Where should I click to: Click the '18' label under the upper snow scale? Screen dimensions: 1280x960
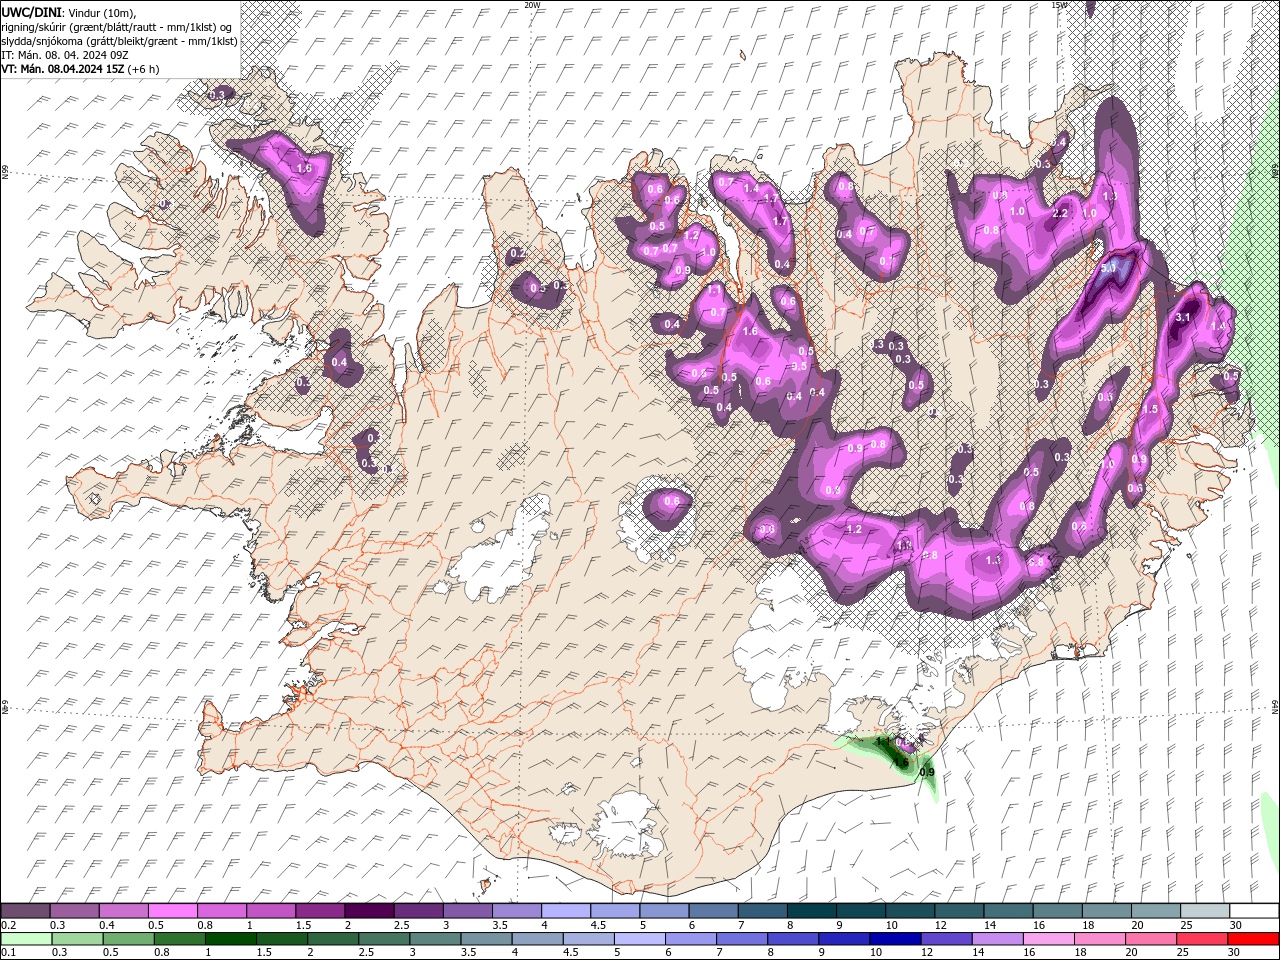1088,925
